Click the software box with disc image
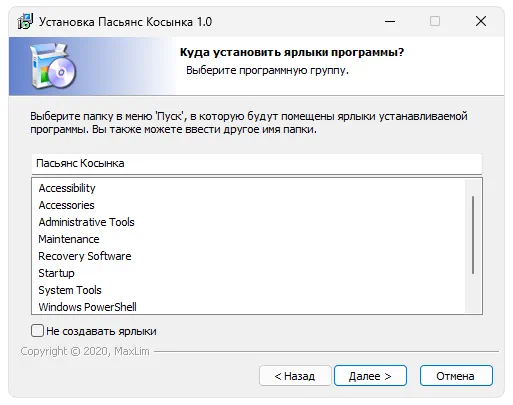Viewport: 513px width, 405px height. click(53, 67)
